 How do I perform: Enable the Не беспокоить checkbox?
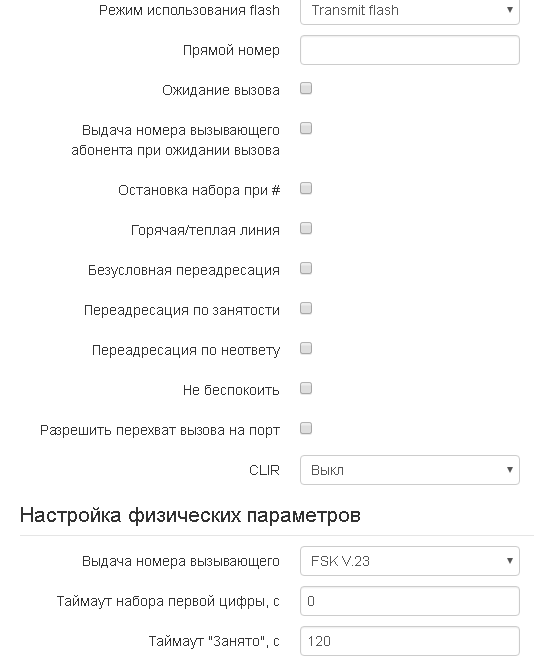(306, 388)
